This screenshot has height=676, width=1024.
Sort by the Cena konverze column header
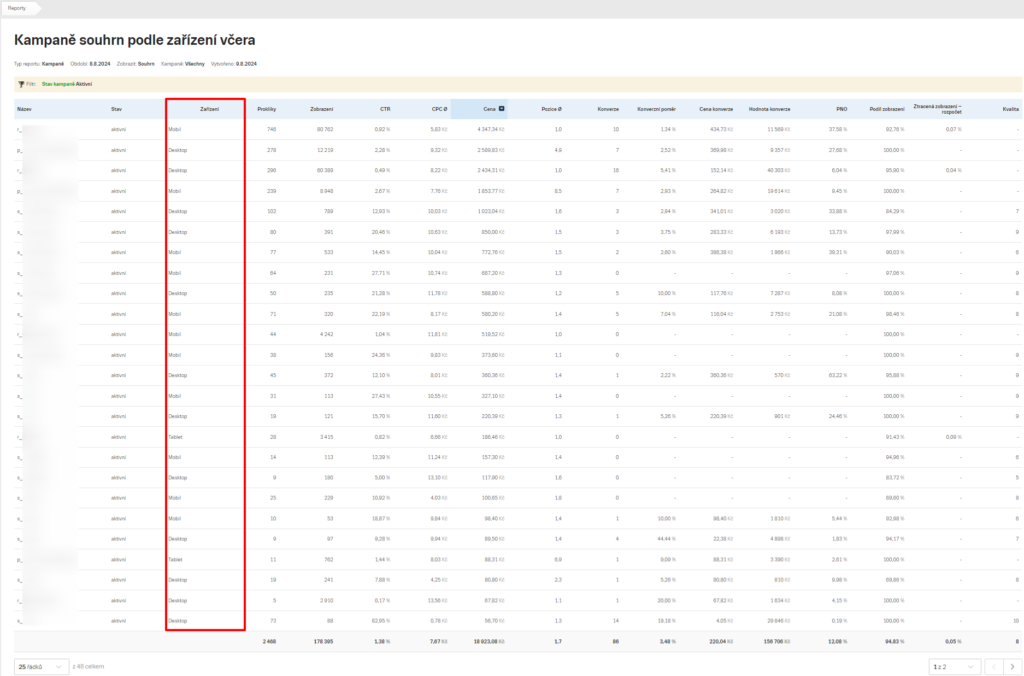click(x=716, y=109)
